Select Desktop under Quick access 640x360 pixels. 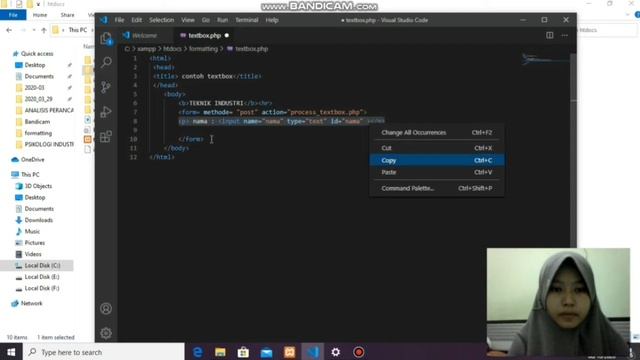click(35, 65)
